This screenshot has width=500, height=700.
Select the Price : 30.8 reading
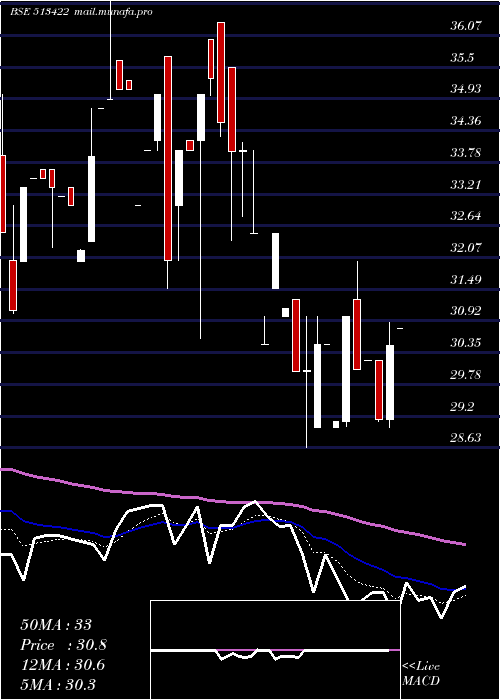tap(63, 645)
